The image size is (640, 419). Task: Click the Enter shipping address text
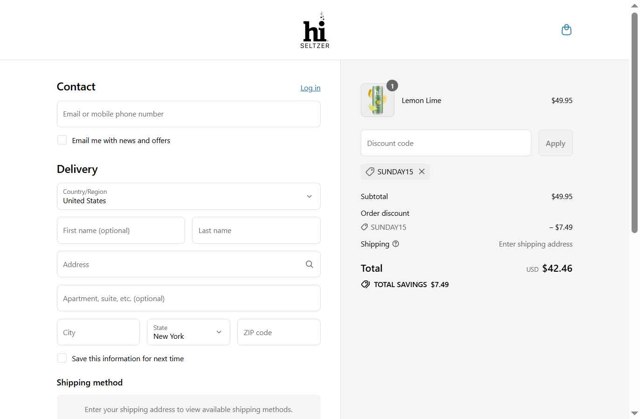point(536,244)
